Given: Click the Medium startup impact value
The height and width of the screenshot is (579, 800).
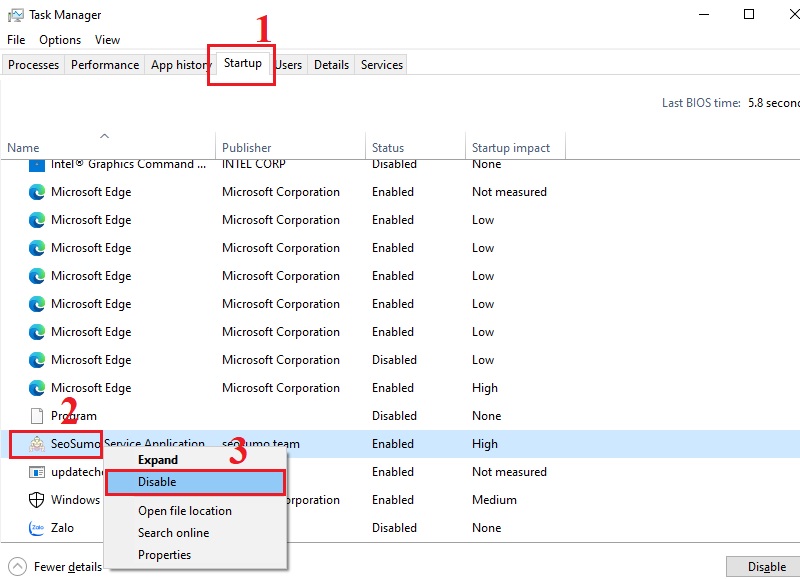Looking at the screenshot, I should click(x=494, y=500).
